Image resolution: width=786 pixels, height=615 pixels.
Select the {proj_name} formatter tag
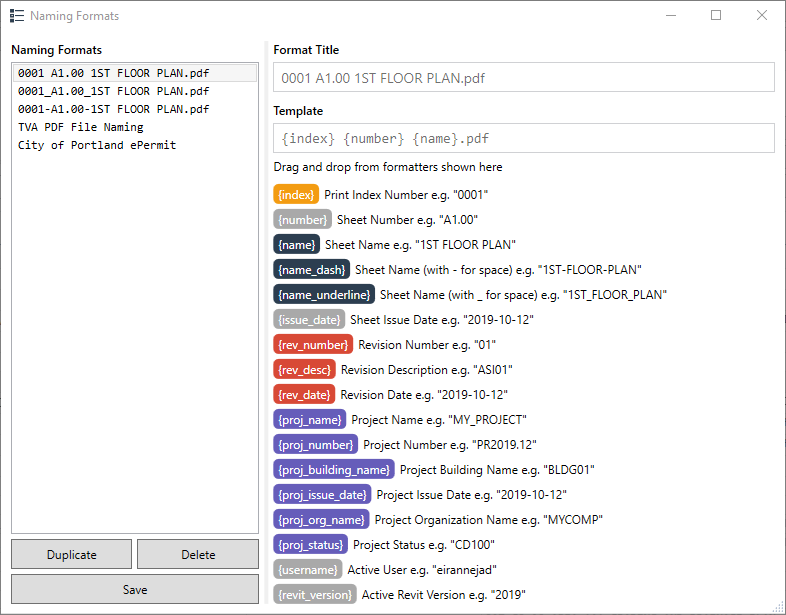(309, 420)
